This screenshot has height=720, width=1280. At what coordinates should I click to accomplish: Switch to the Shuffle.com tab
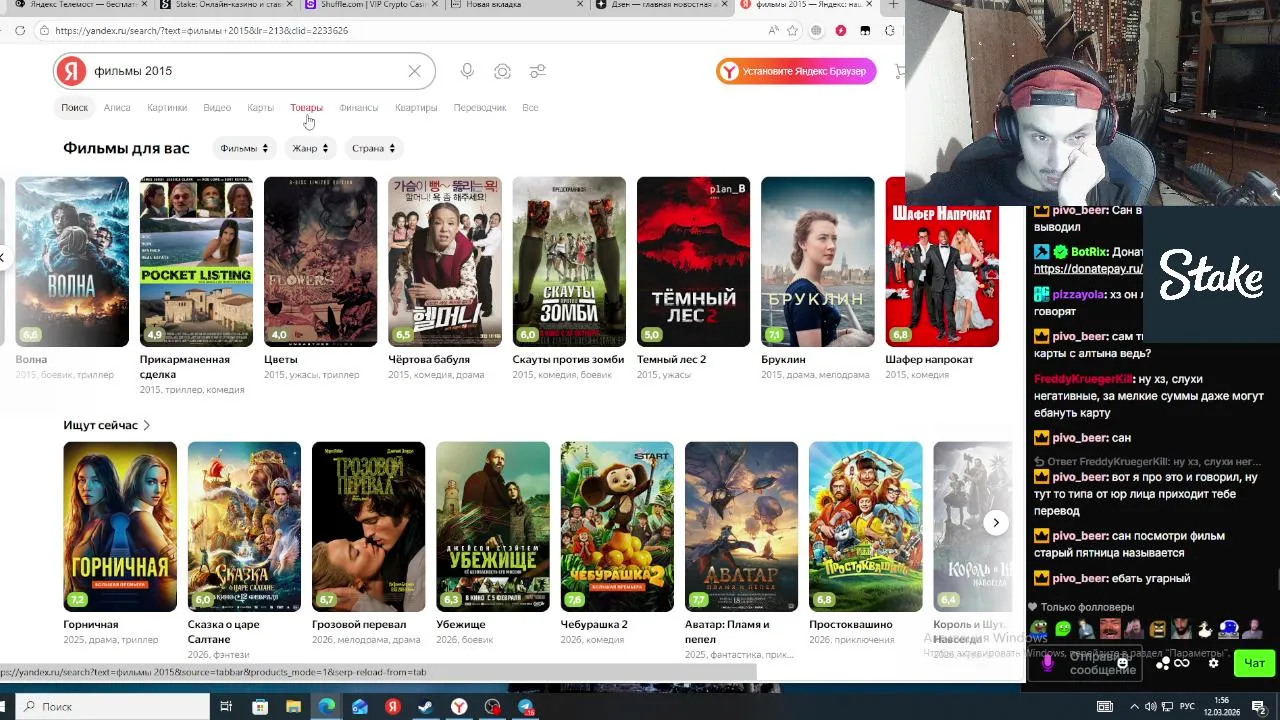(x=372, y=5)
